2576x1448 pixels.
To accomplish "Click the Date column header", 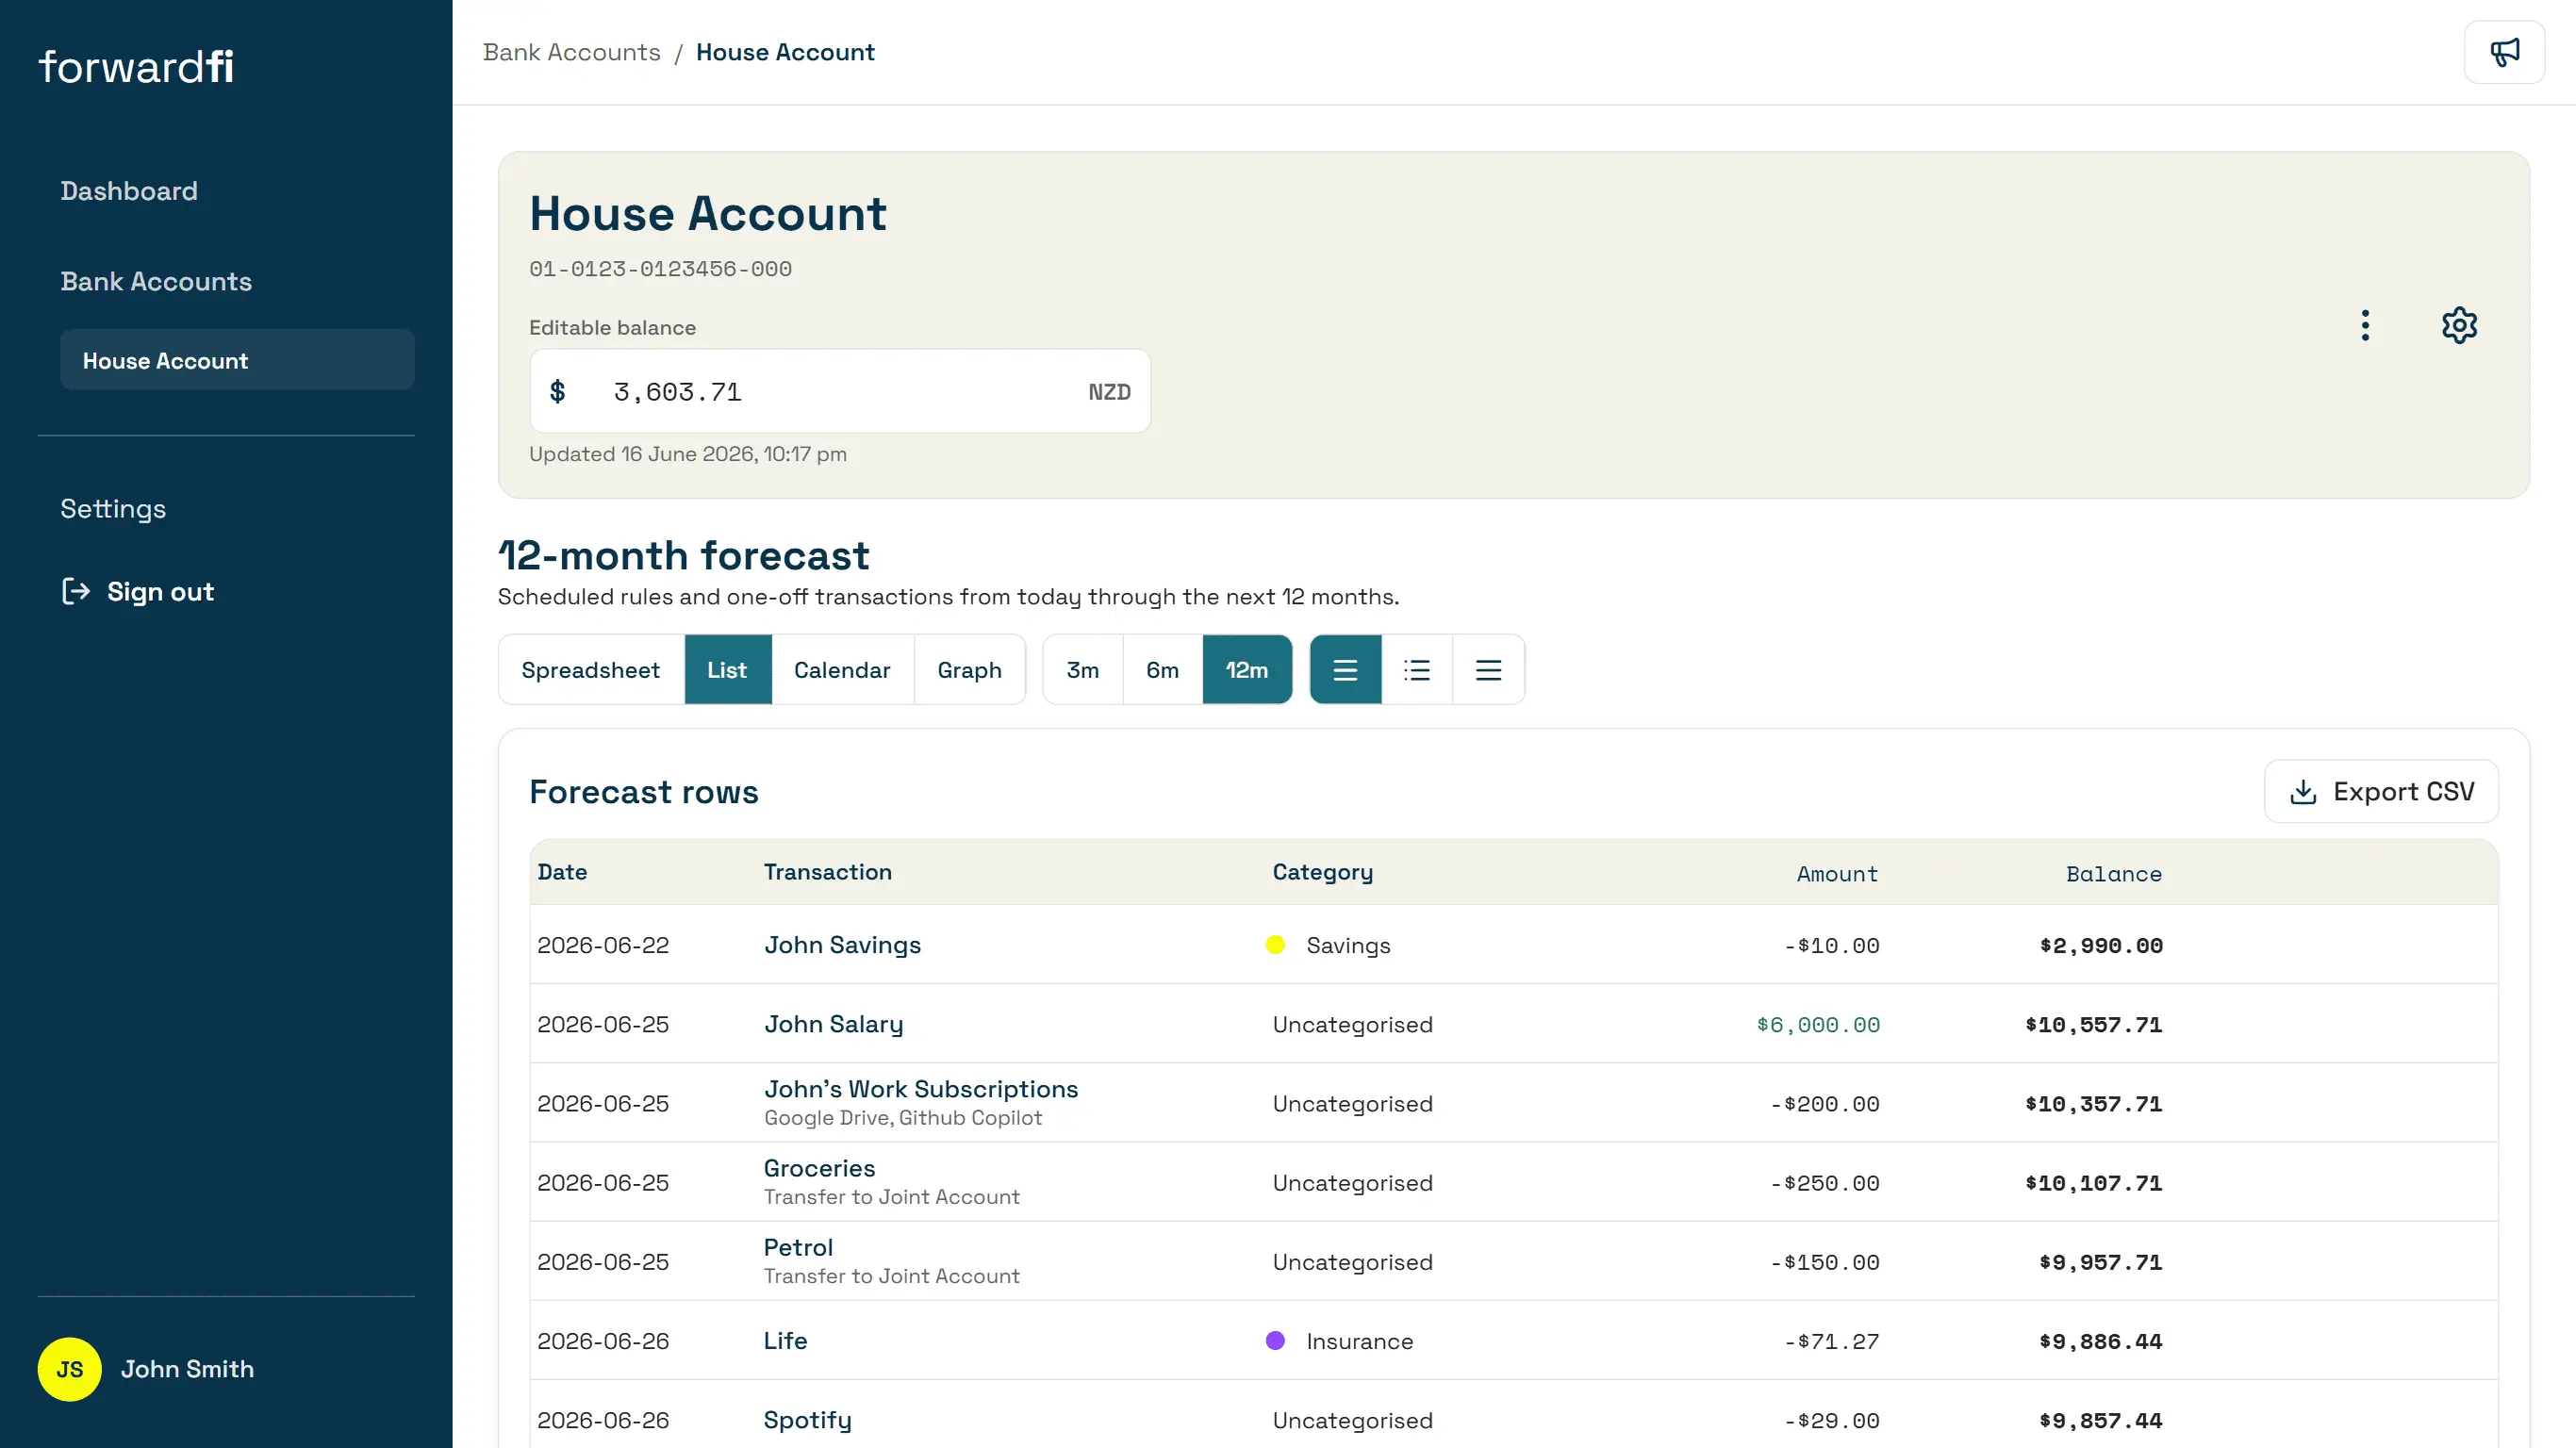I will 562,872.
